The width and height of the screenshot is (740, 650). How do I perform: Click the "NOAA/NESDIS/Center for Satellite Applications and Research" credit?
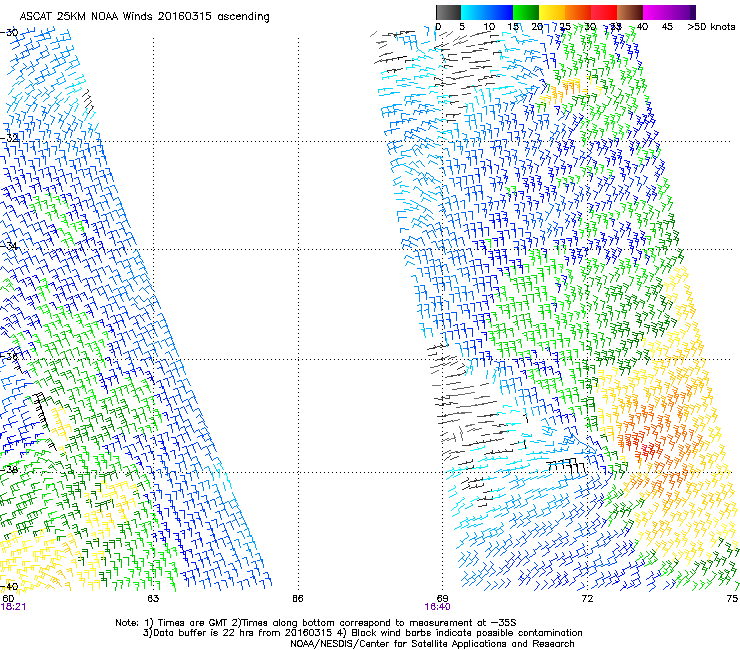[432, 644]
